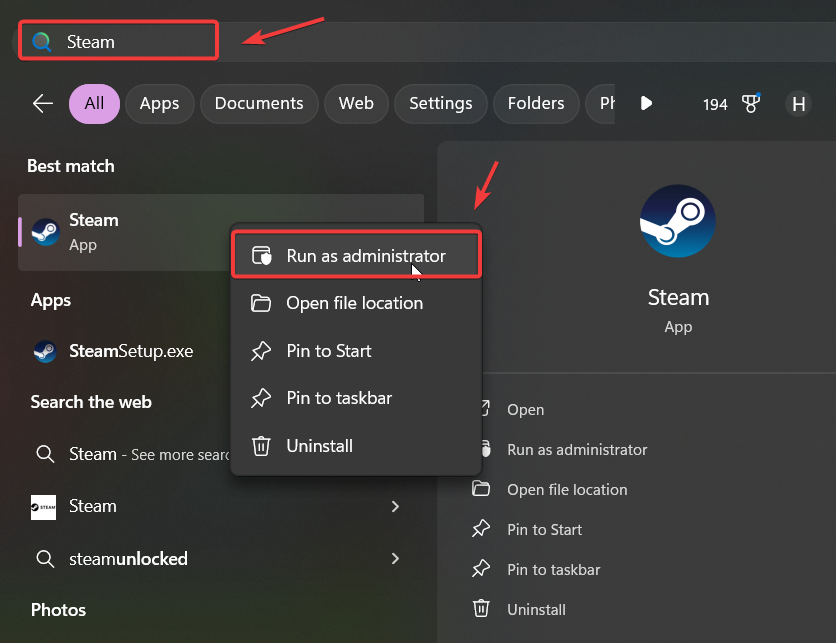Switch to the Documents filter tab
Image resolution: width=836 pixels, height=643 pixels.
tap(259, 103)
